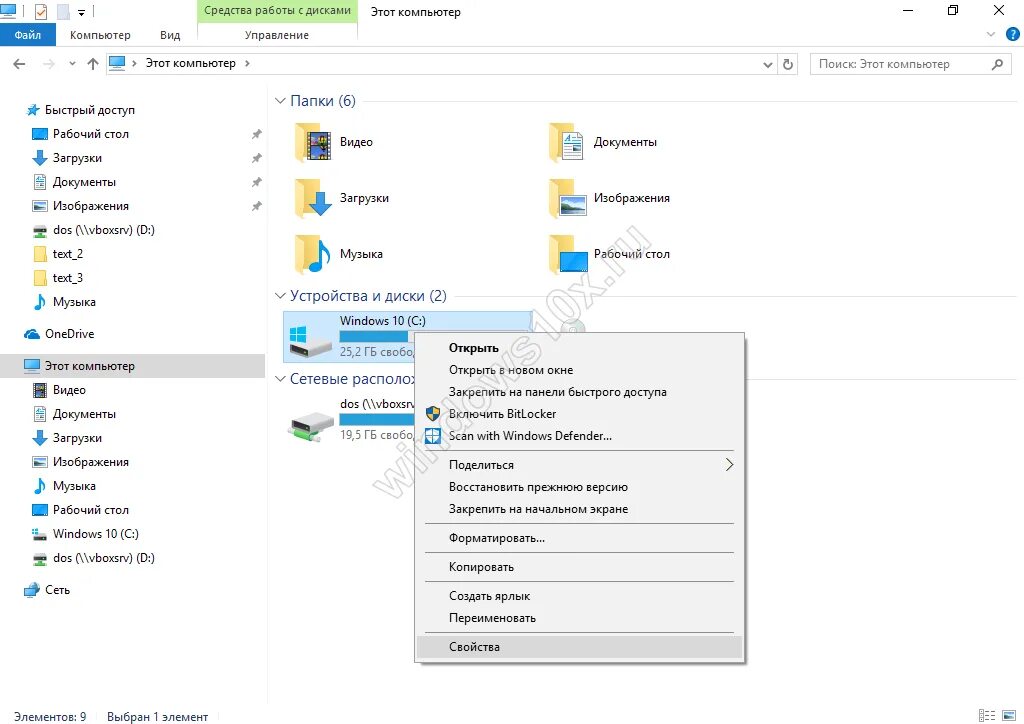Choose Scan with Windows Defender...
The image size is (1024, 724).
pyautogui.click(x=579, y=436)
